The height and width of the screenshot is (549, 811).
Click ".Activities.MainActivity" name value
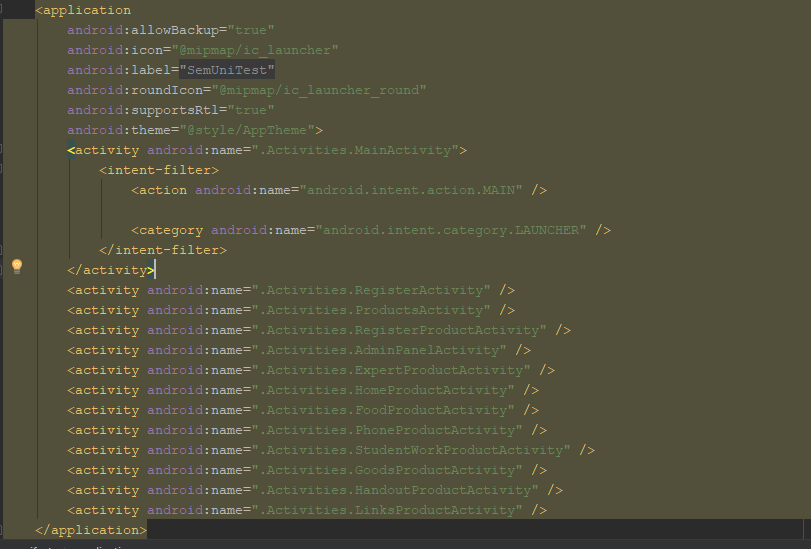(x=355, y=150)
